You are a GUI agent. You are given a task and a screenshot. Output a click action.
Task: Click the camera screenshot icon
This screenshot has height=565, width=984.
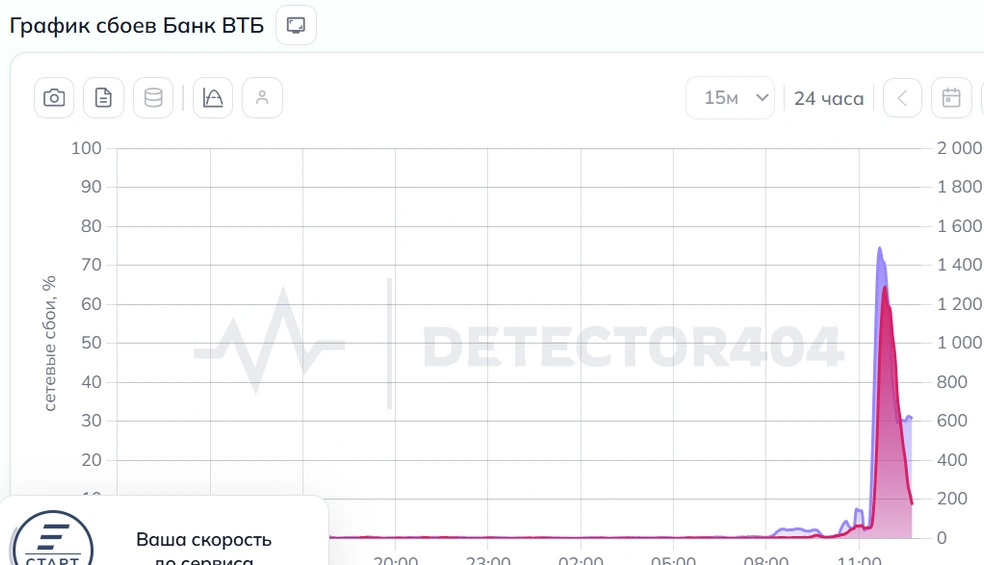coord(54,98)
